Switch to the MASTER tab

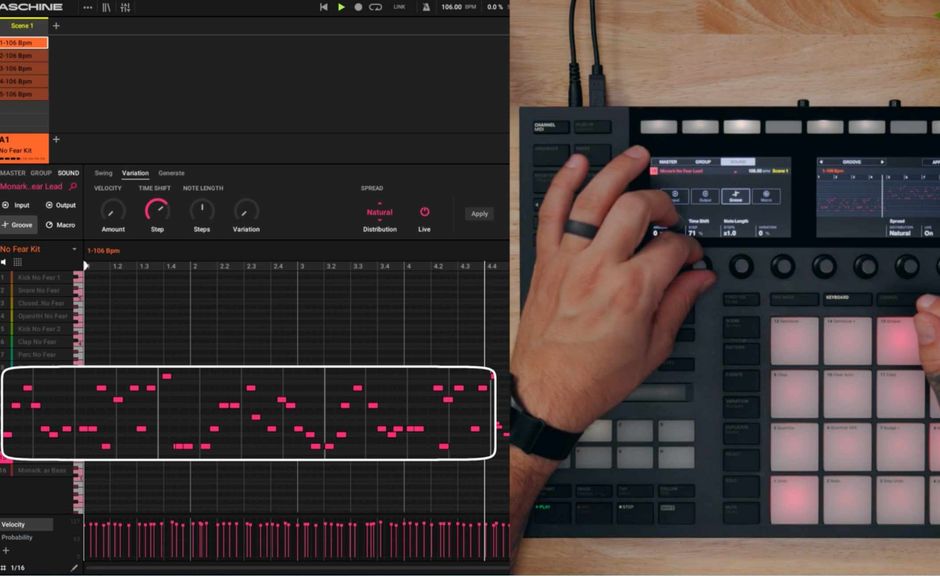(13, 173)
